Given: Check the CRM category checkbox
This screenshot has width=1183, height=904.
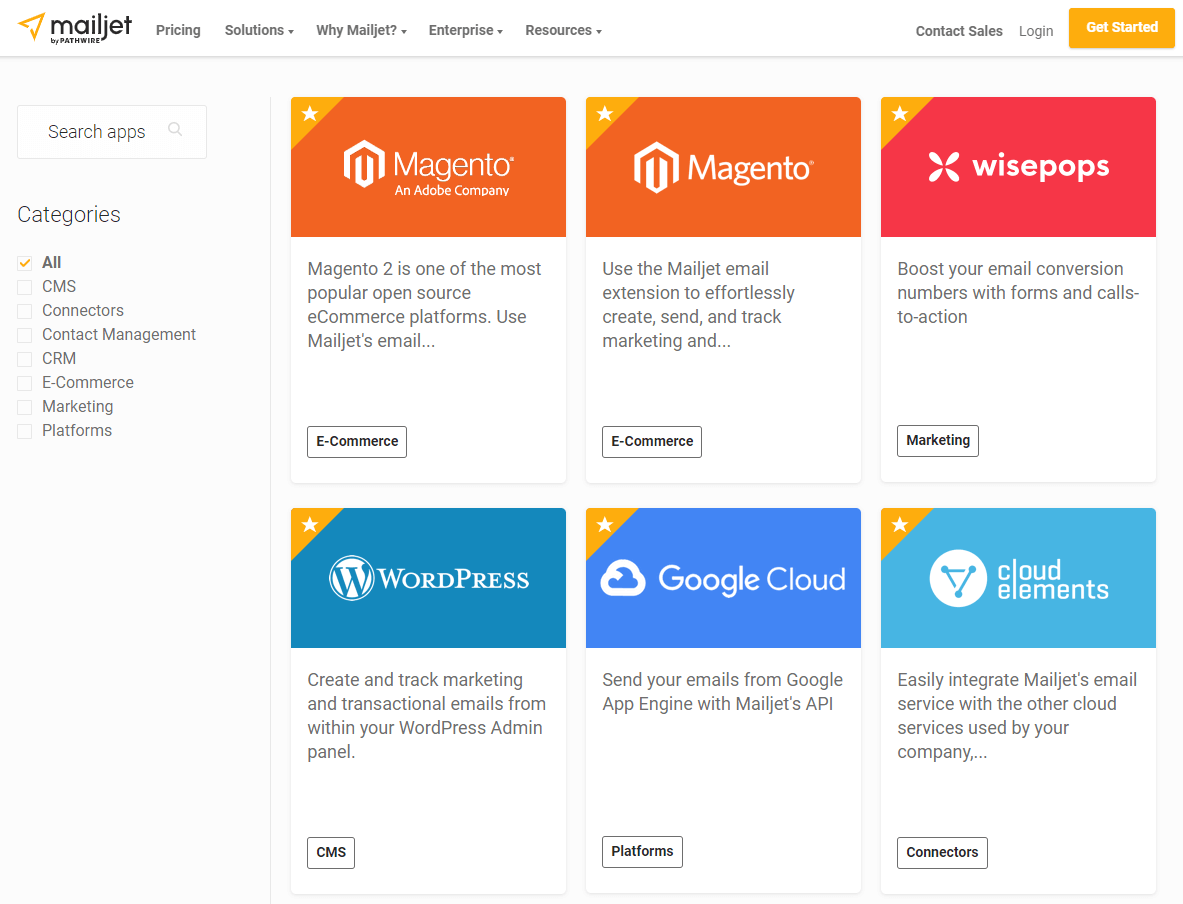Looking at the screenshot, I should point(25,359).
